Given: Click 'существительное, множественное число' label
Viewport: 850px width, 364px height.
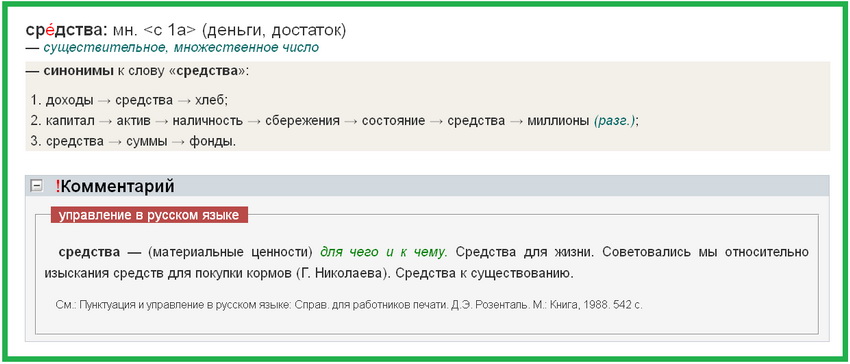Looking at the screenshot, I should pos(181,48).
